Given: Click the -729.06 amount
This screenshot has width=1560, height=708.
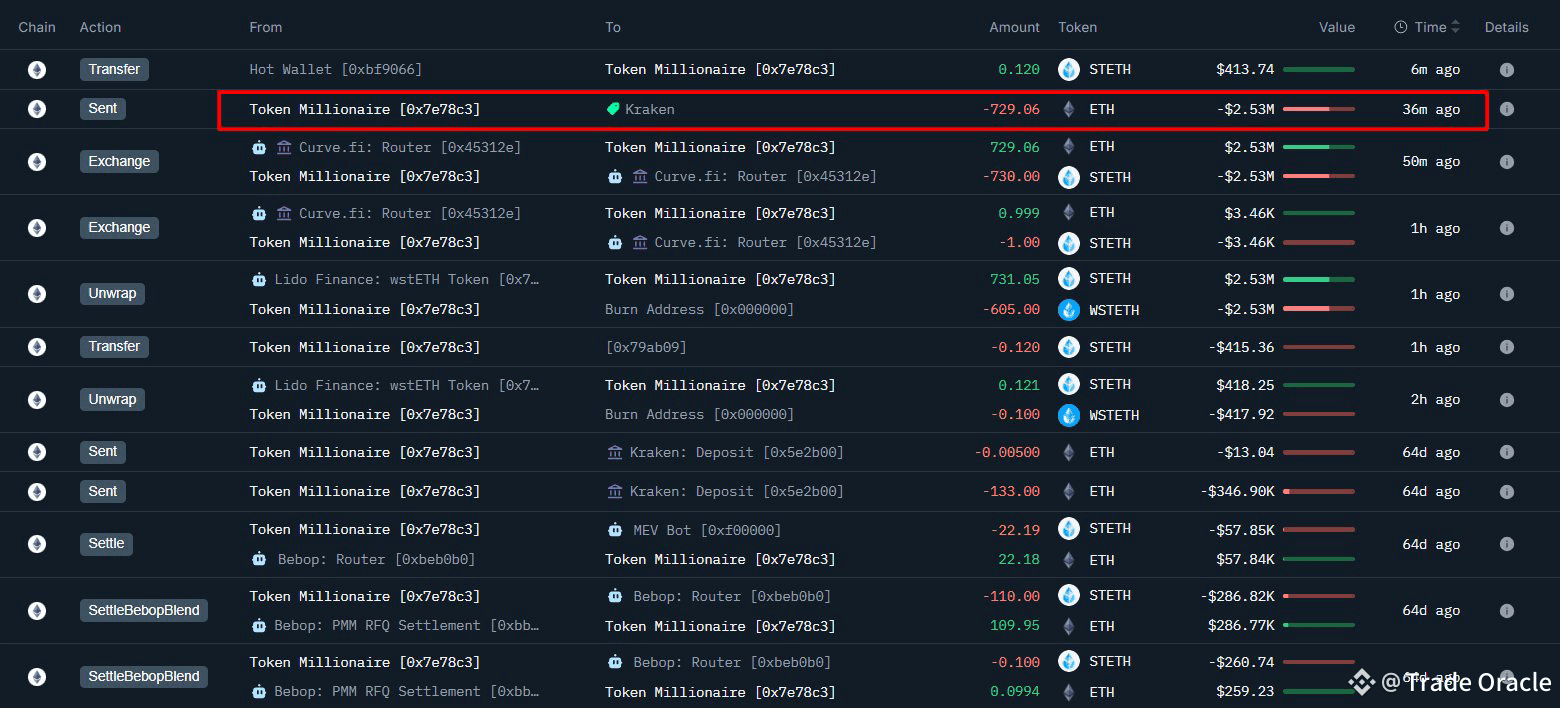Looking at the screenshot, I should click(x=1011, y=109).
